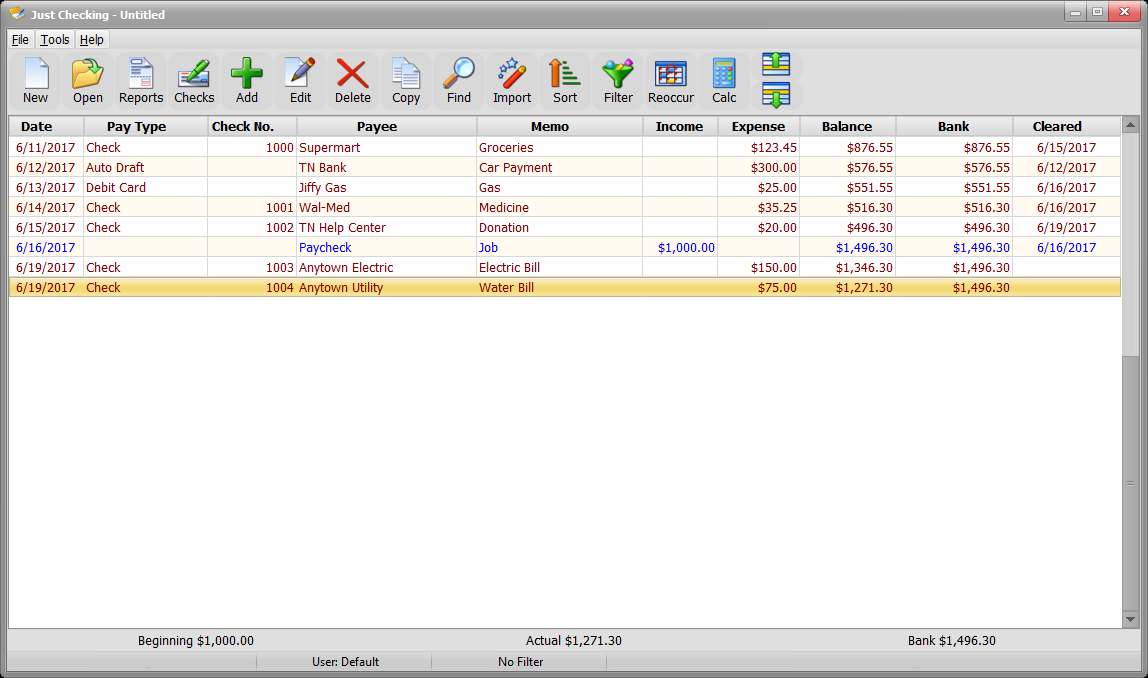Open the Filter tool
Viewport: 1148px width, 678px height.
[618, 80]
